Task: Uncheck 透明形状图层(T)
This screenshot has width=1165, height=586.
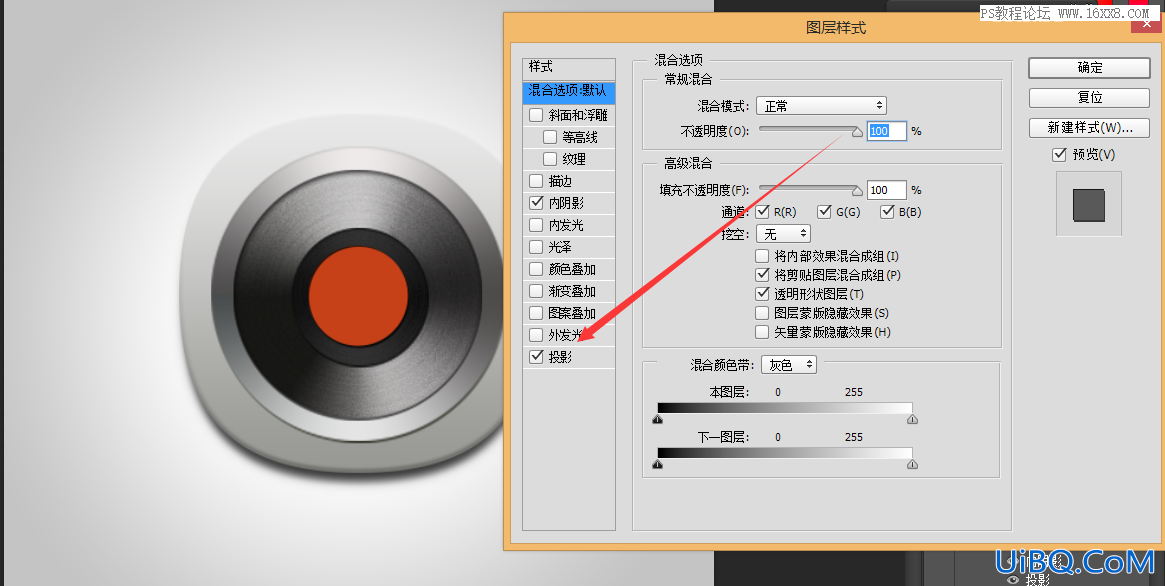Action: (x=762, y=294)
